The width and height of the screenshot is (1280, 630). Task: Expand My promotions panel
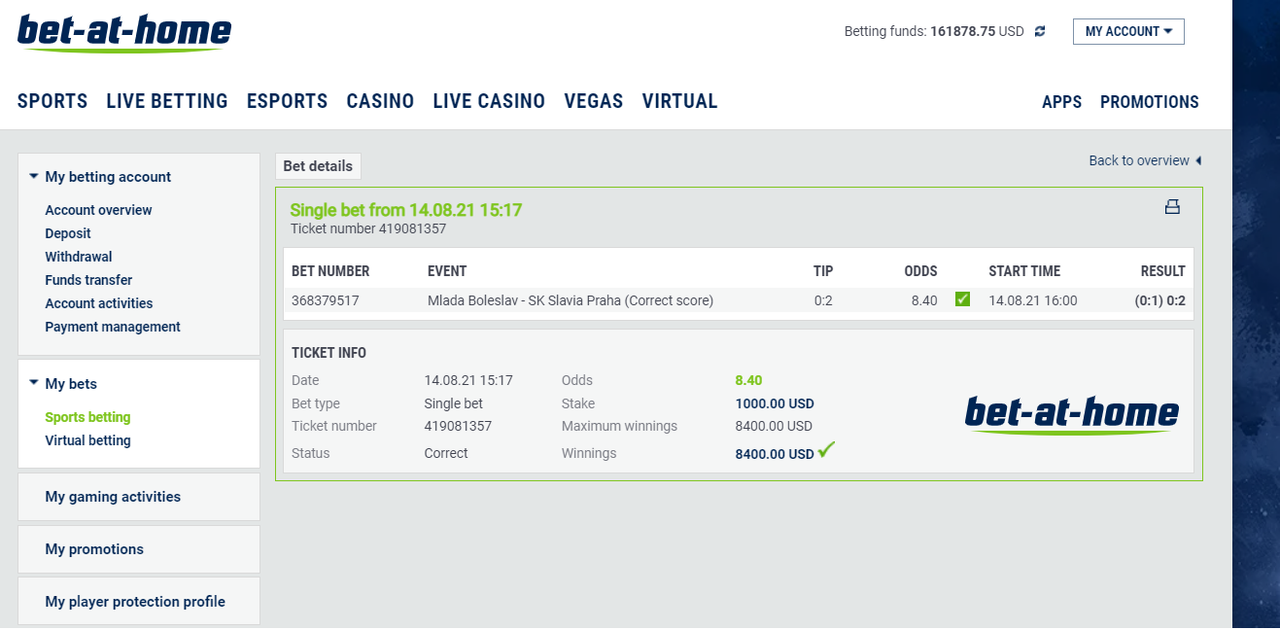[x=139, y=549]
